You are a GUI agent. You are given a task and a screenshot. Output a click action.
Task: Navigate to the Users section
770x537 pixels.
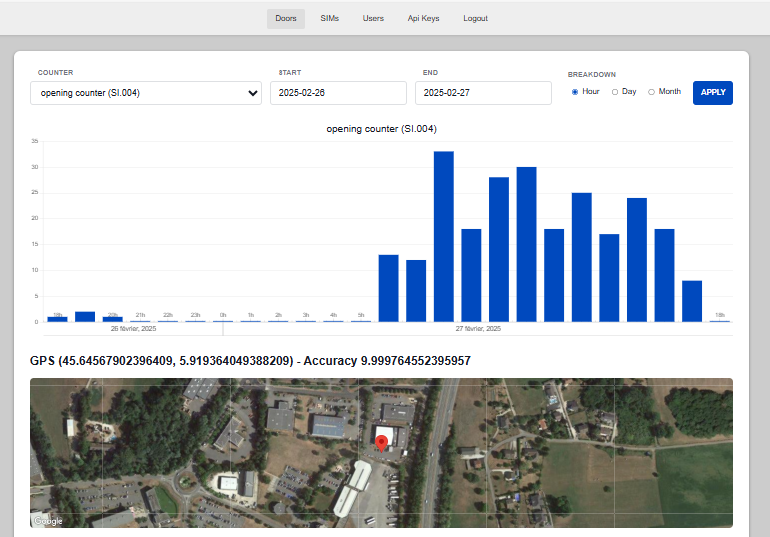[x=373, y=18]
